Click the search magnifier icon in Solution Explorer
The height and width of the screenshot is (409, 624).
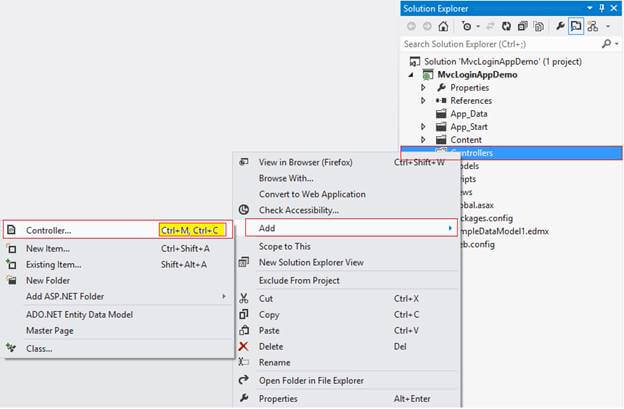tap(606, 44)
